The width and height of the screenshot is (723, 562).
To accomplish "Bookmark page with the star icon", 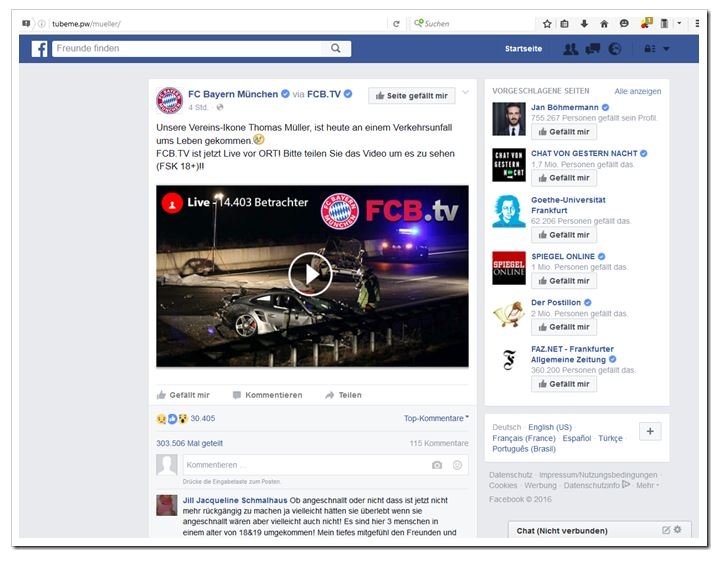I will click(x=547, y=24).
